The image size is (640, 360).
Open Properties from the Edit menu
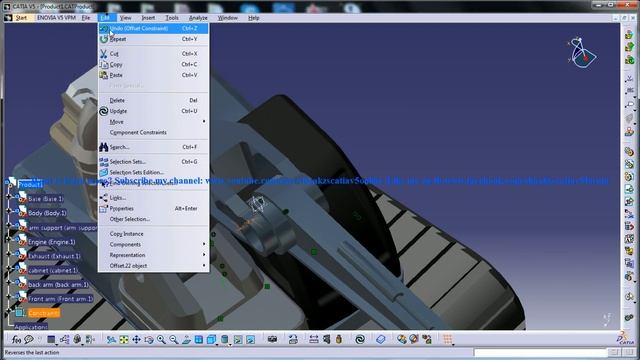[x=153, y=208]
